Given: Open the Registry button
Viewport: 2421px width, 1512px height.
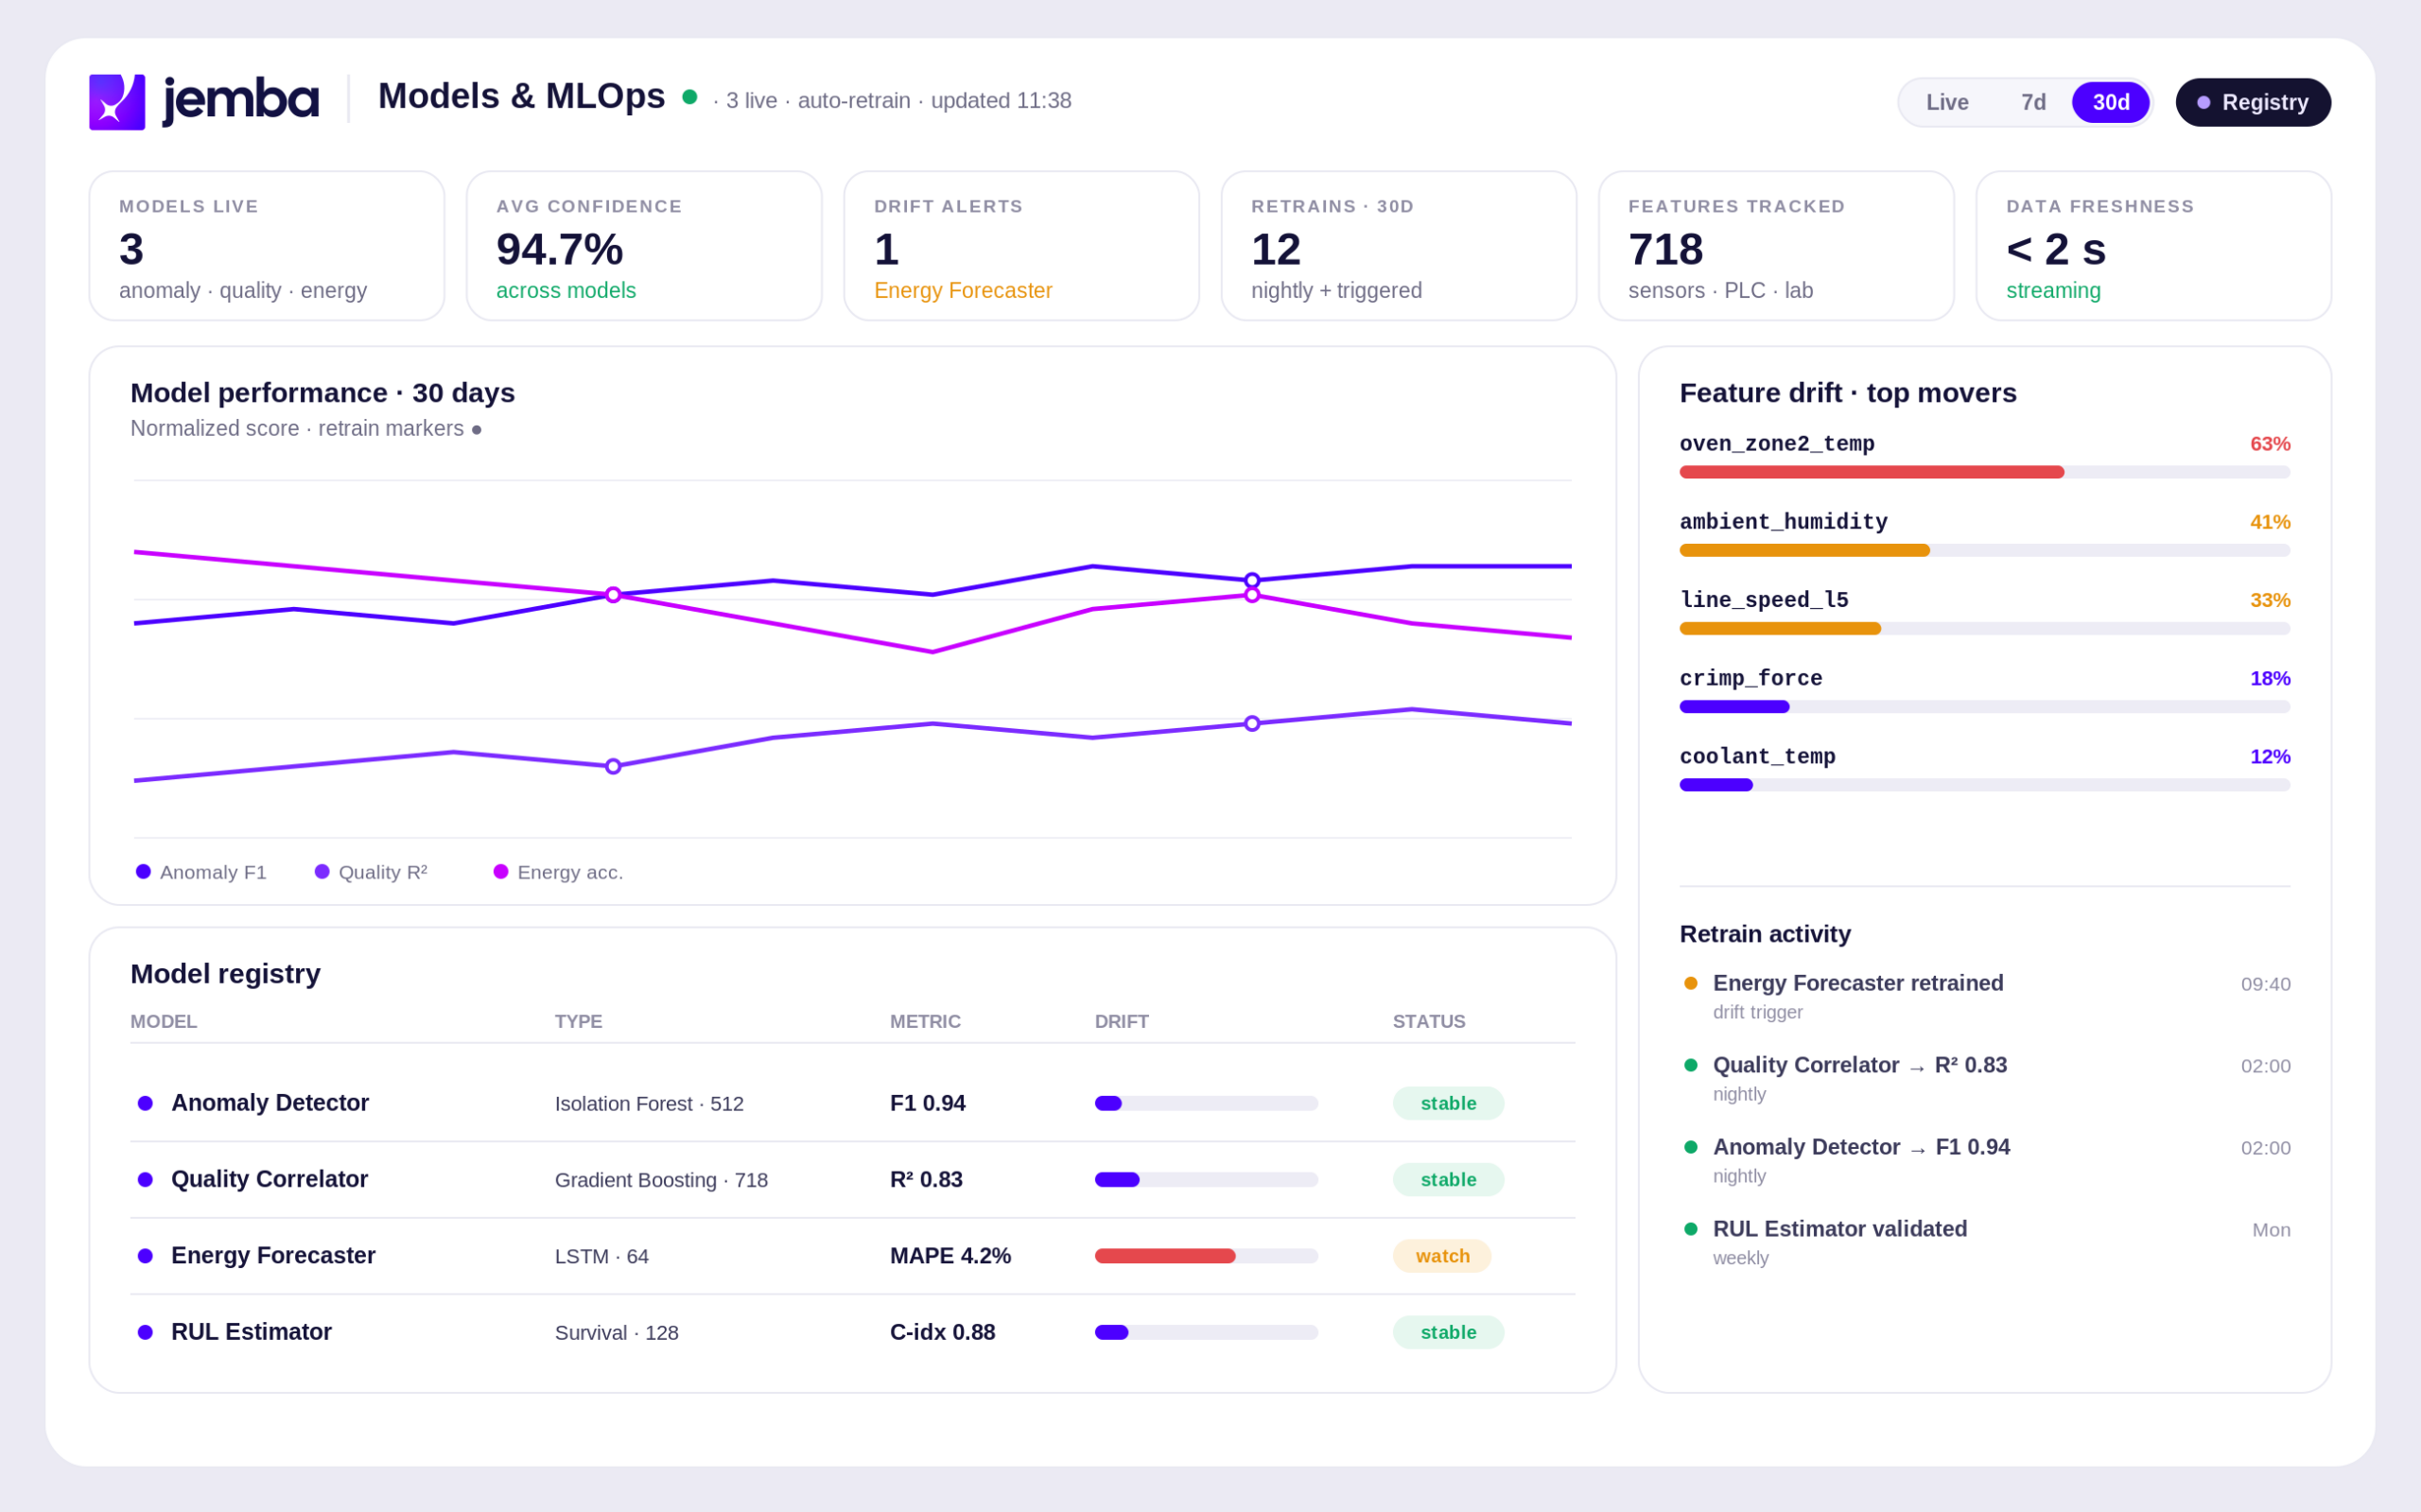Looking at the screenshot, I should [2253, 102].
